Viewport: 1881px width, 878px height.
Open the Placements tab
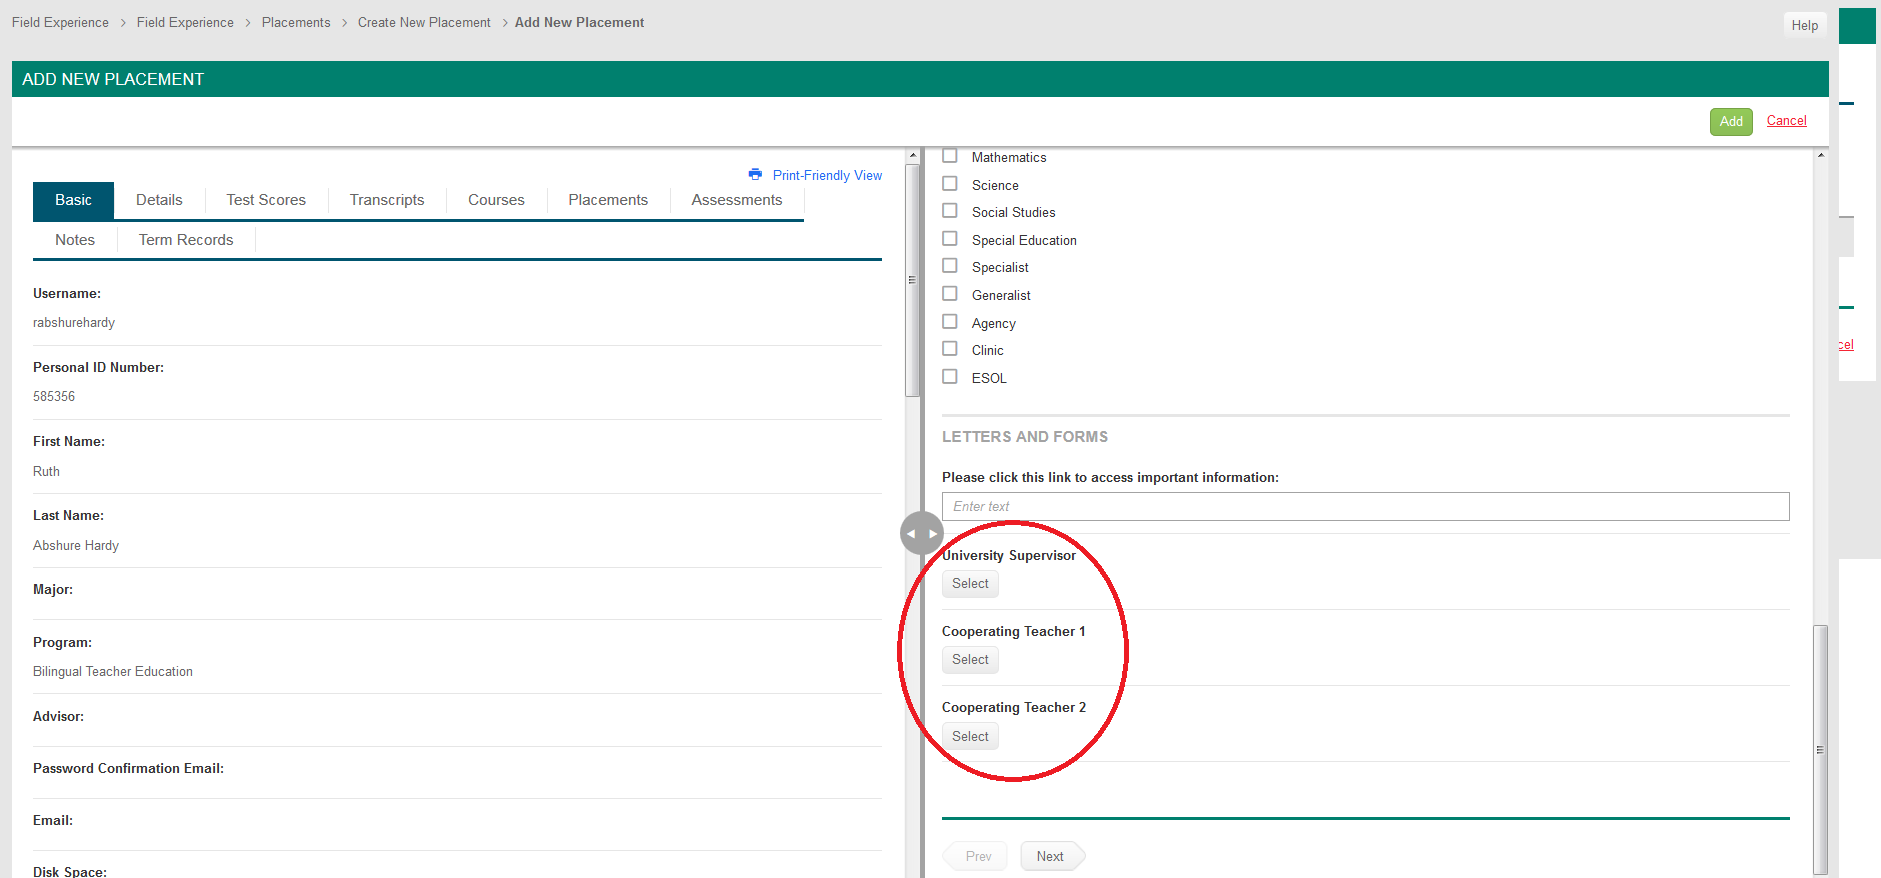(608, 200)
